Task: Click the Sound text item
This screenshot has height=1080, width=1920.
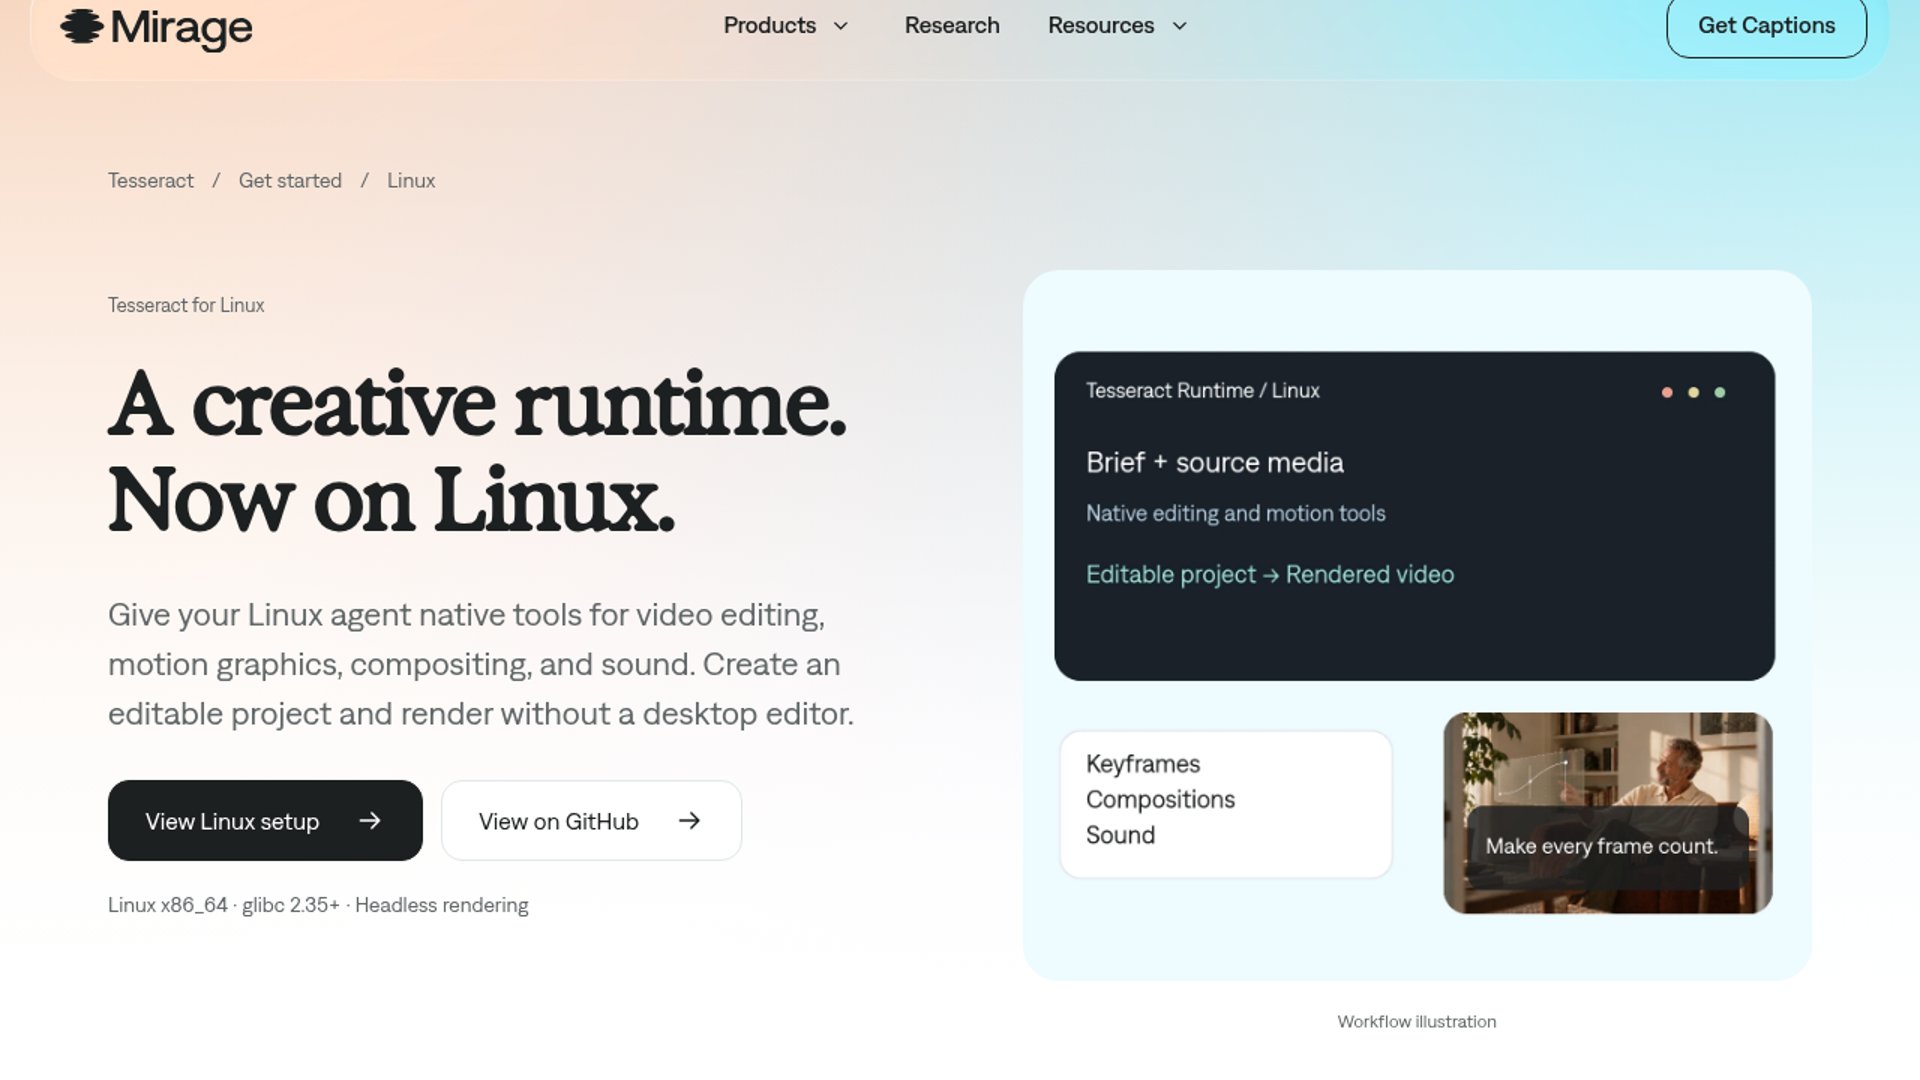Action: coord(1120,835)
